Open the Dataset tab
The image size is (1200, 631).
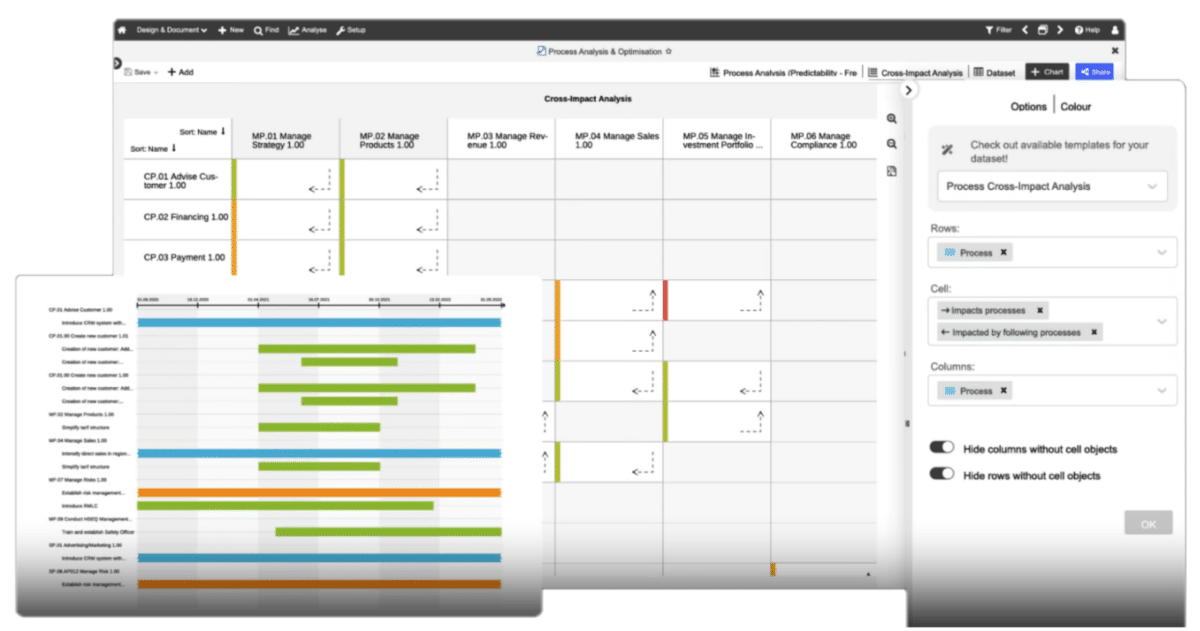[x=994, y=73]
